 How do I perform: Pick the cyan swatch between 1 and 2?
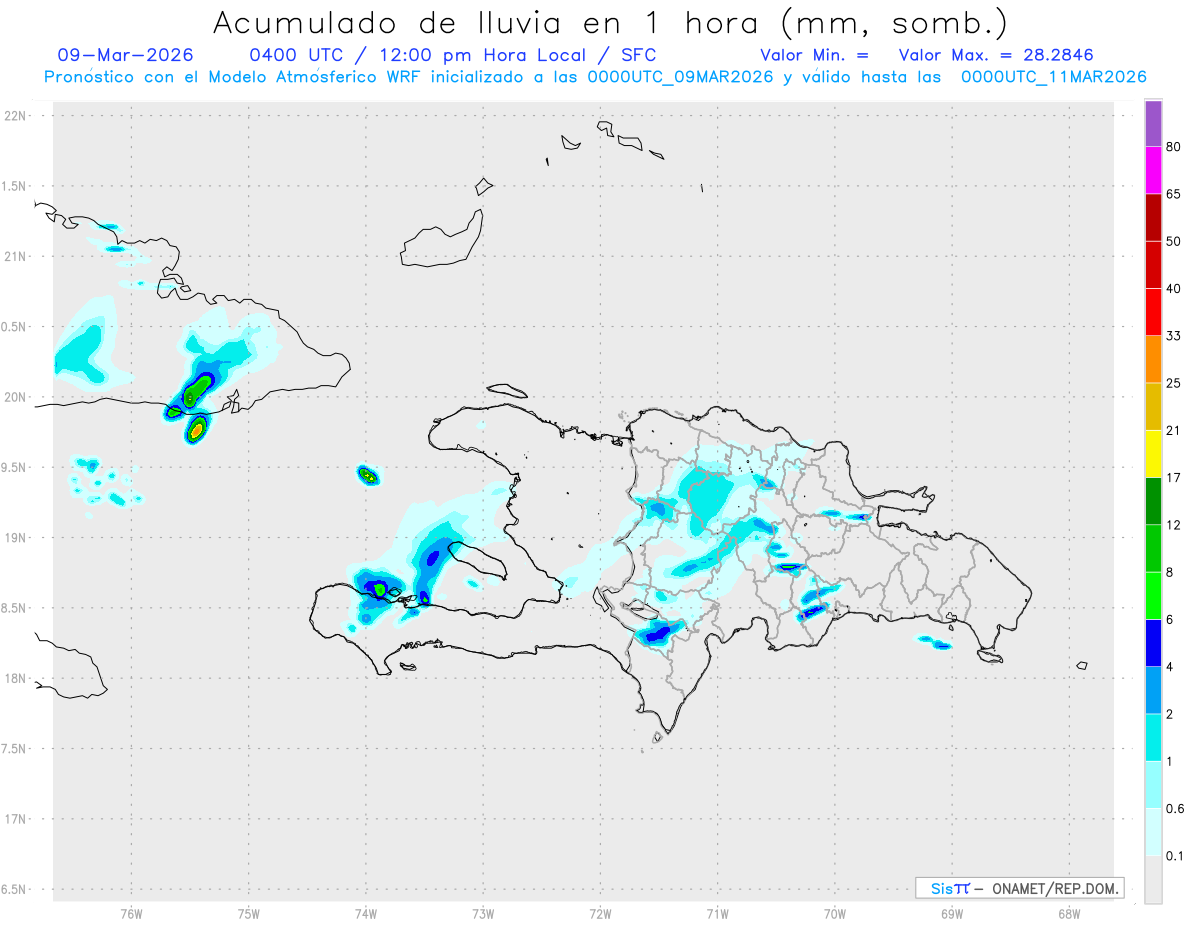point(1153,738)
